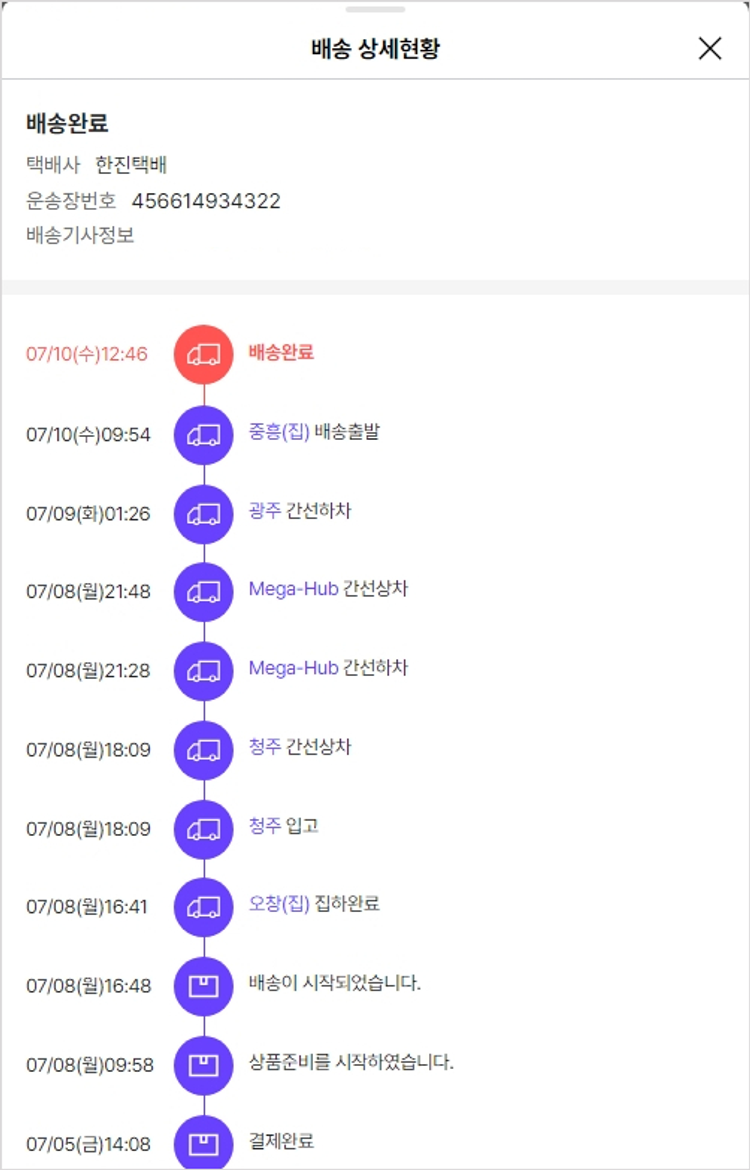
Task: Select the 청주 link in the 간선상차 row
Action: [x=265, y=747]
